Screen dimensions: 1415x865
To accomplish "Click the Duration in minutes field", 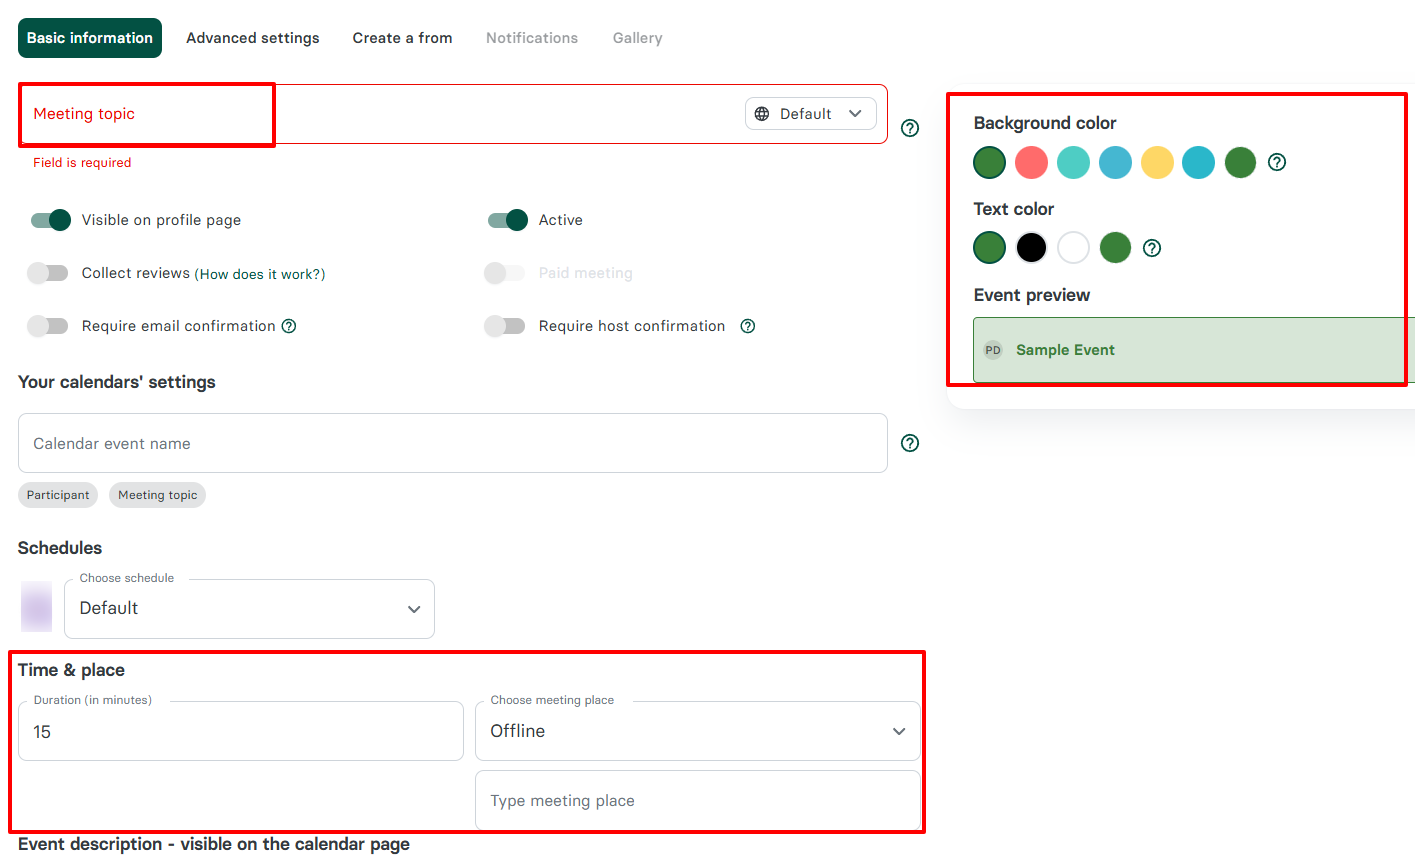I will (240, 732).
